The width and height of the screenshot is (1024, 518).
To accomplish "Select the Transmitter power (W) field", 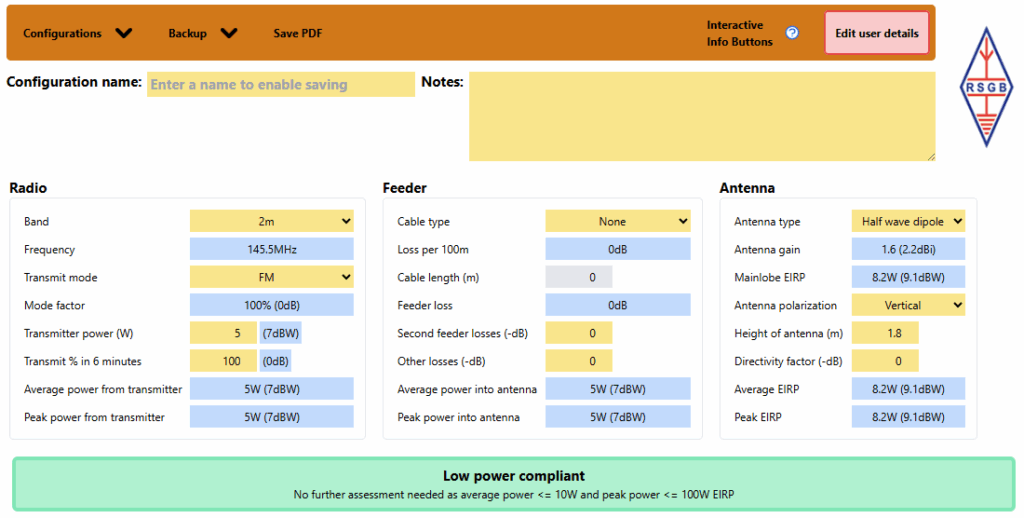I will point(223,333).
